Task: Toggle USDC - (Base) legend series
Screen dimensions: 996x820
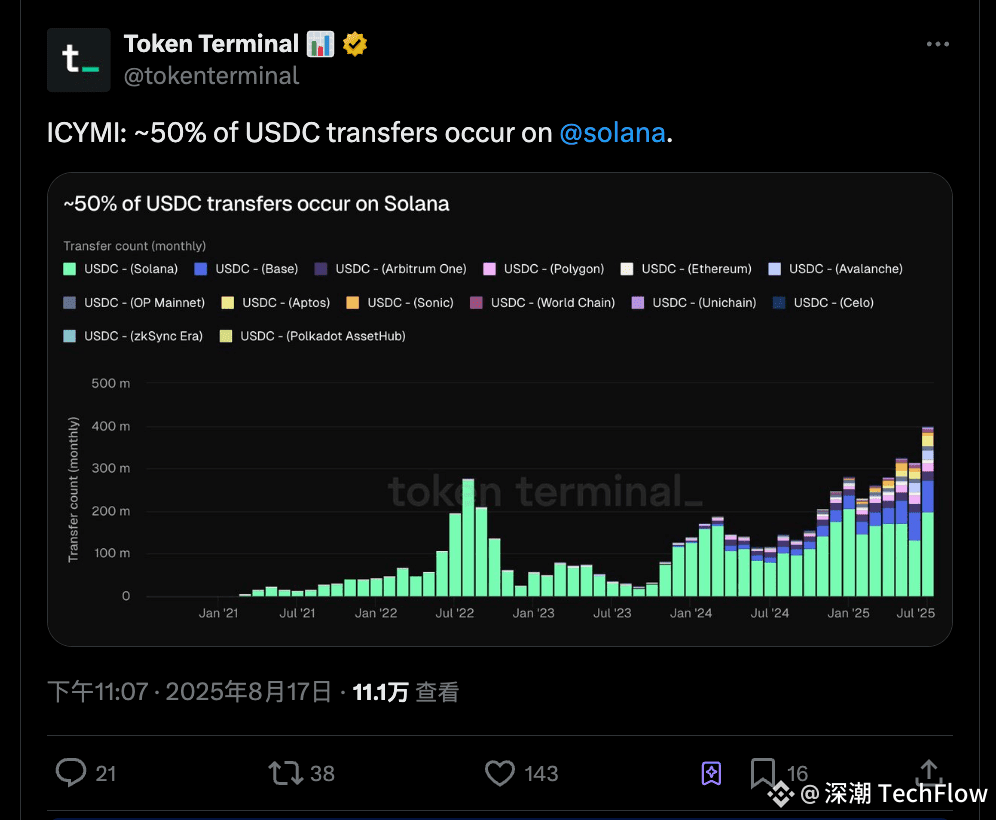Action: coord(246,269)
